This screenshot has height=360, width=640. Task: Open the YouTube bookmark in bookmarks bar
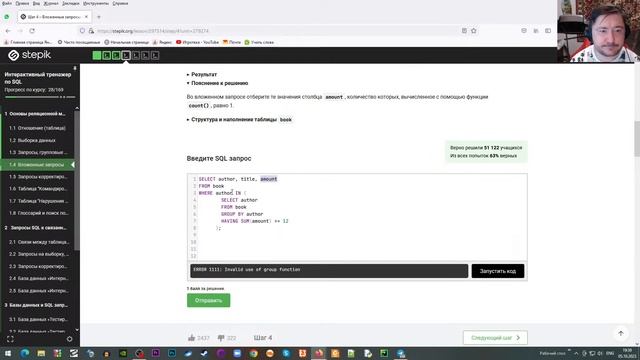point(197,42)
